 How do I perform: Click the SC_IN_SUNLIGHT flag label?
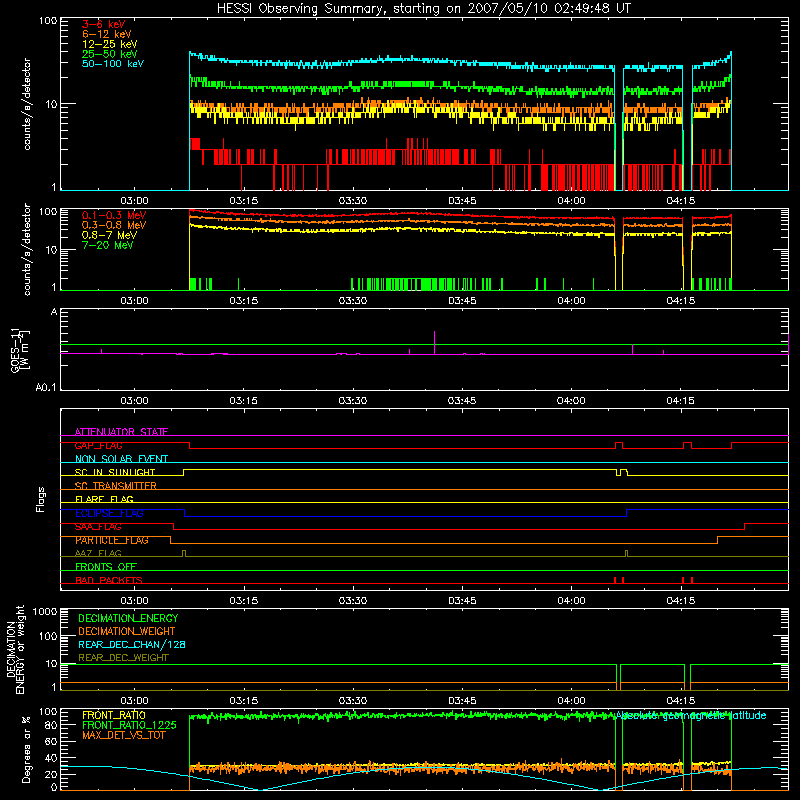tap(115, 472)
